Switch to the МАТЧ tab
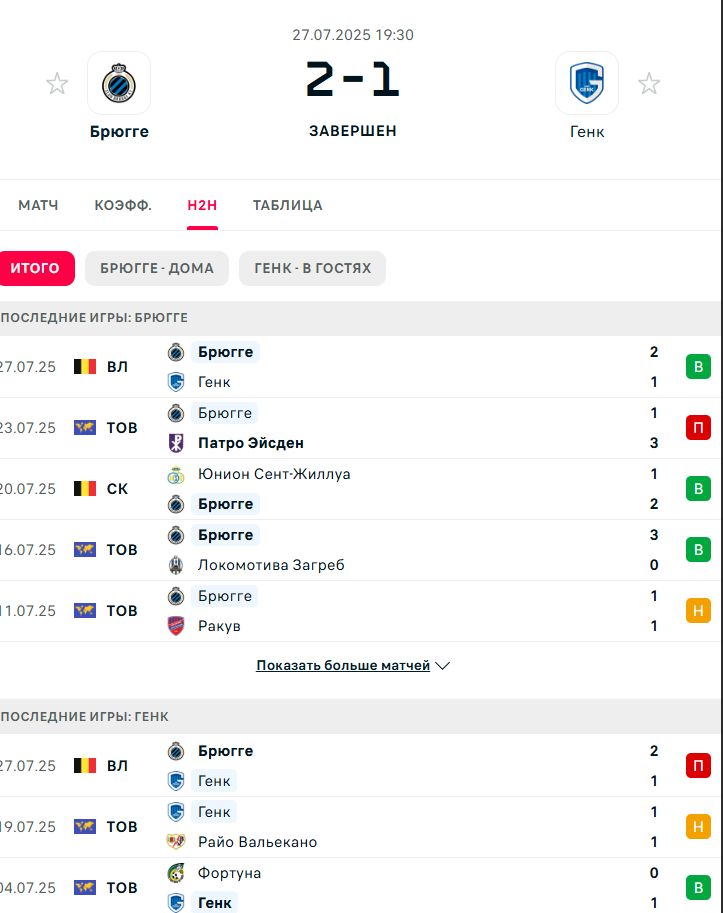The image size is (723, 913). [38, 205]
